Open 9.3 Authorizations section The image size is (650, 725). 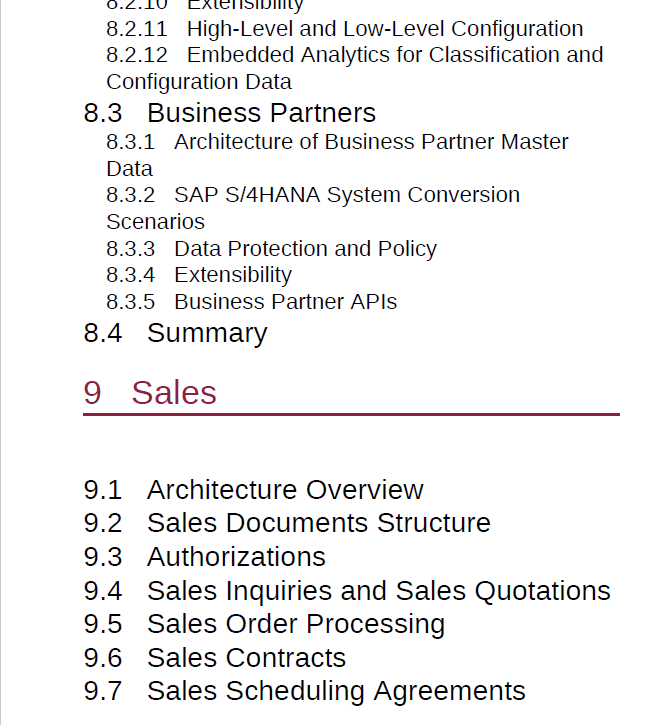point(204,557)
